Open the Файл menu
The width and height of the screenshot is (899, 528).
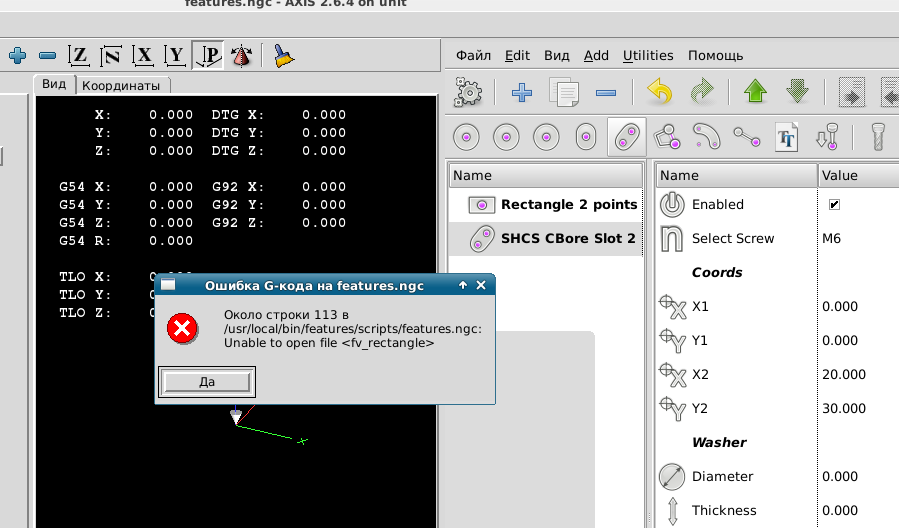[474, 56]
